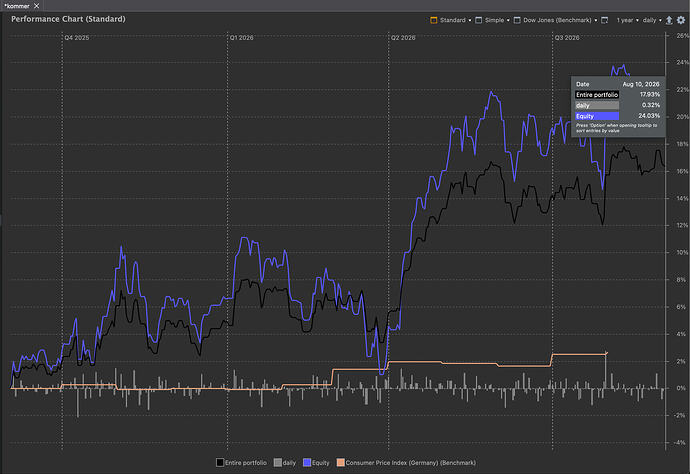690x474 pixels.
Task: Open the 1 year period dropdown
Action: point(627,20)
